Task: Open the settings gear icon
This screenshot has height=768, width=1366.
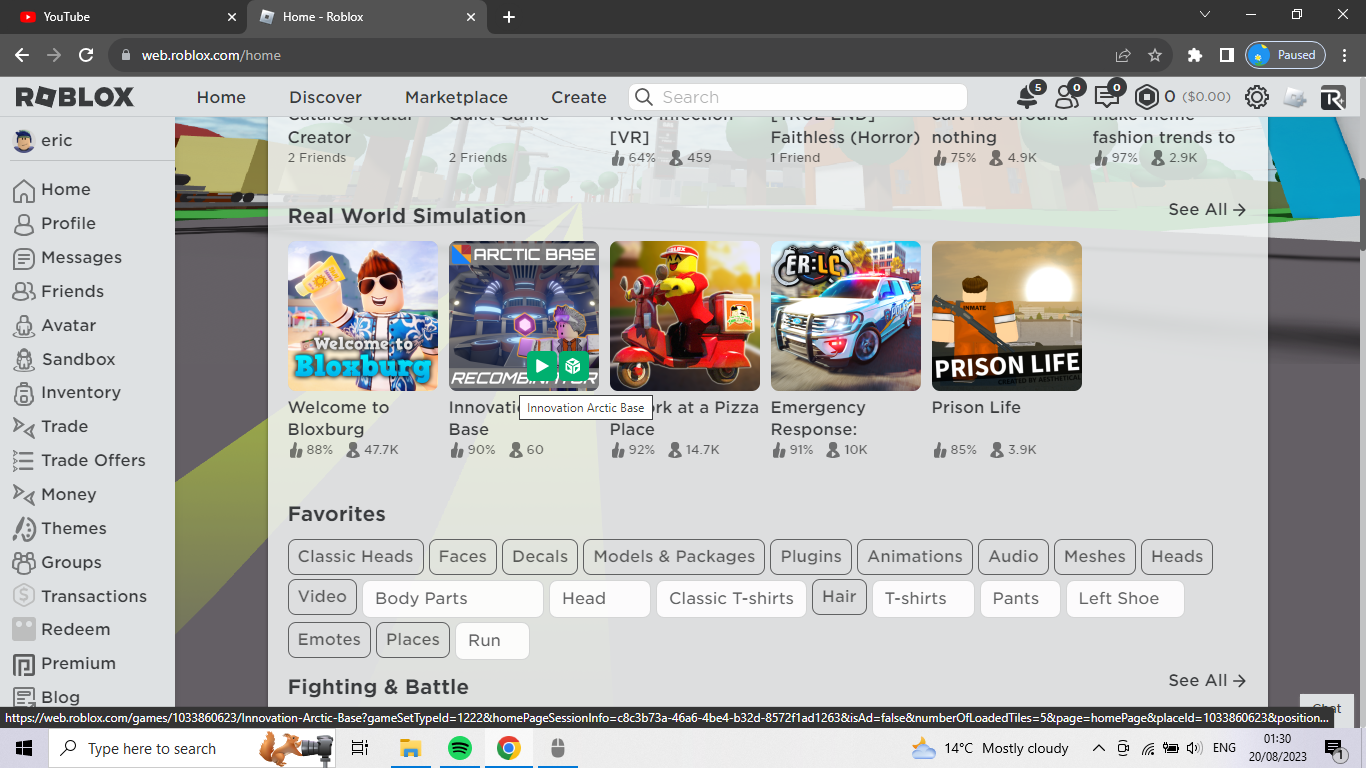Action: click(x=1256, y=97)
